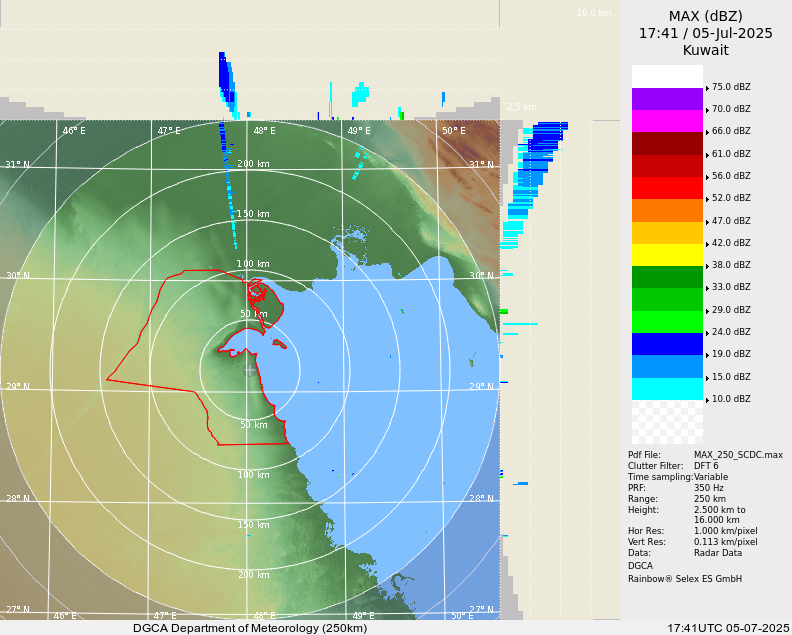
Task: Click the '150 km' ring label north of radar
Action: [x=253, y=214]
